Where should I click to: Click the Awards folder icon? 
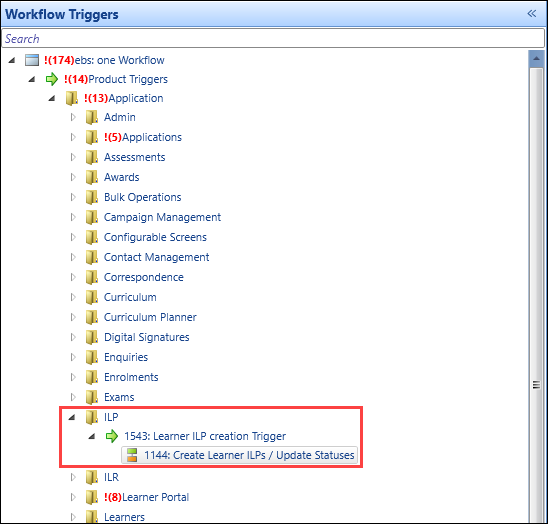(92, 177)
